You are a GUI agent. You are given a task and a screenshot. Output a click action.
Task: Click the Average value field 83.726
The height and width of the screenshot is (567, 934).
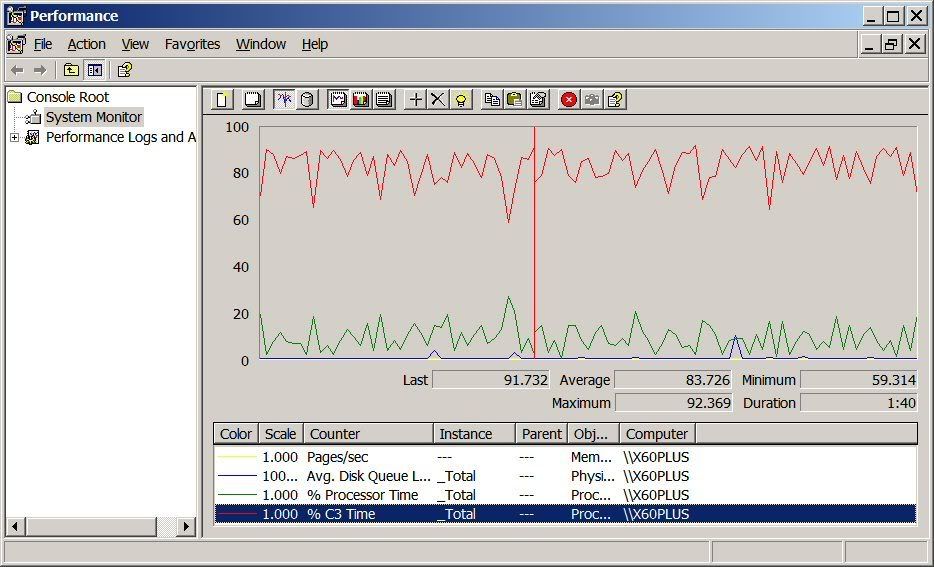coord(673,380)
